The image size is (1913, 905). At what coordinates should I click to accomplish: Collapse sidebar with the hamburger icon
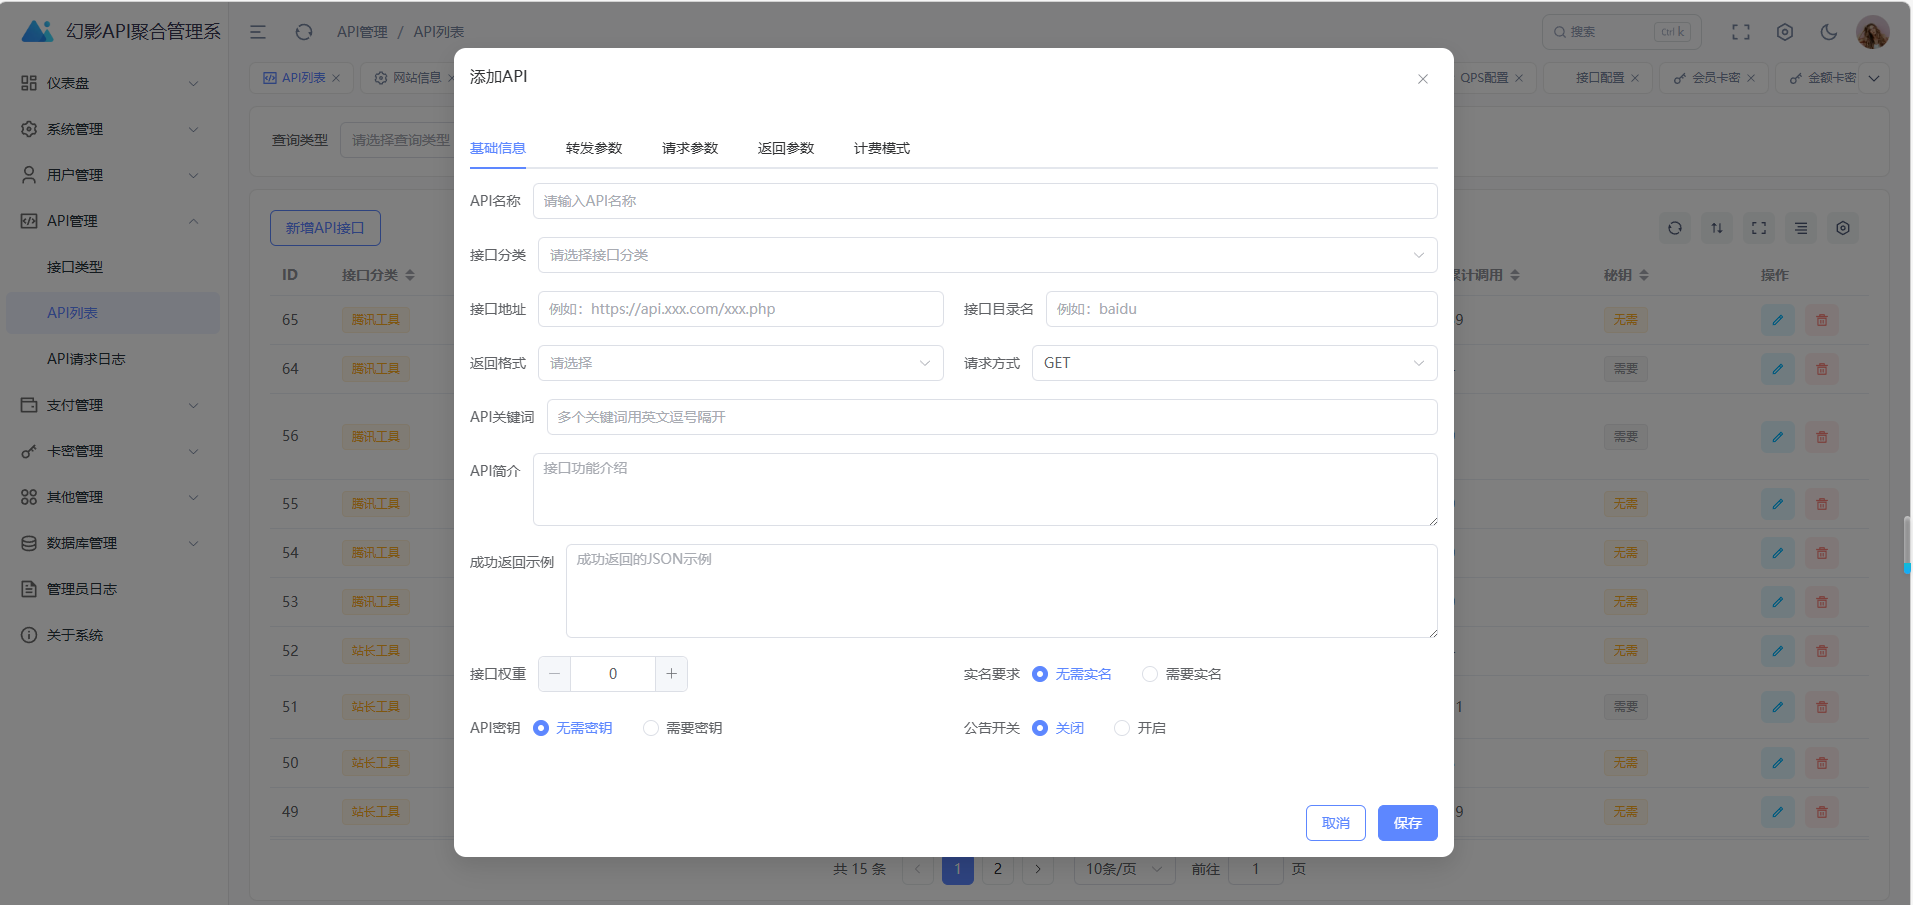[x=258, y=32]
